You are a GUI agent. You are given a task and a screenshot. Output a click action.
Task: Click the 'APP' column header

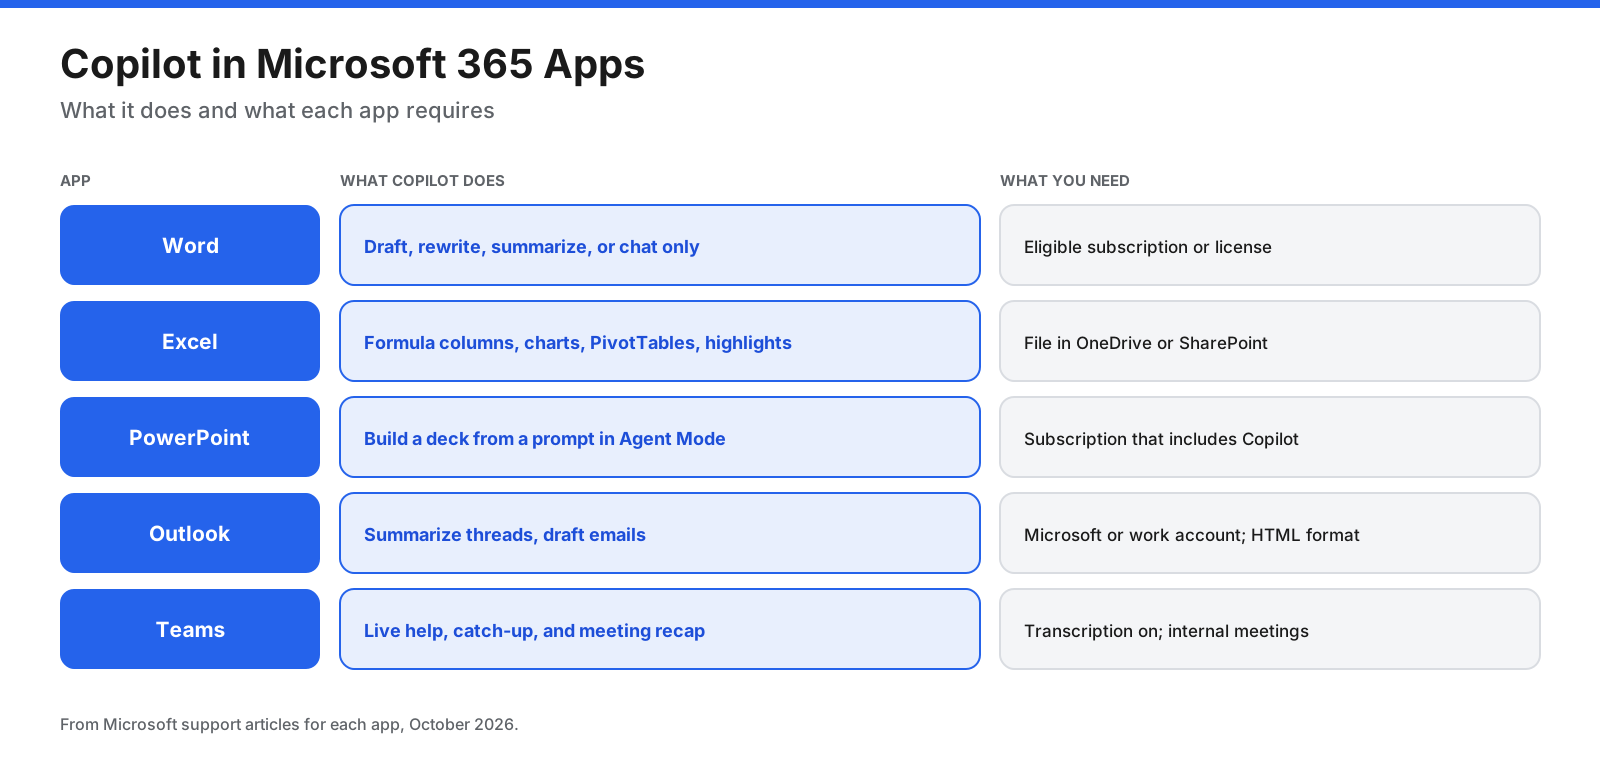pyautogui.click(x=75, y=181)
